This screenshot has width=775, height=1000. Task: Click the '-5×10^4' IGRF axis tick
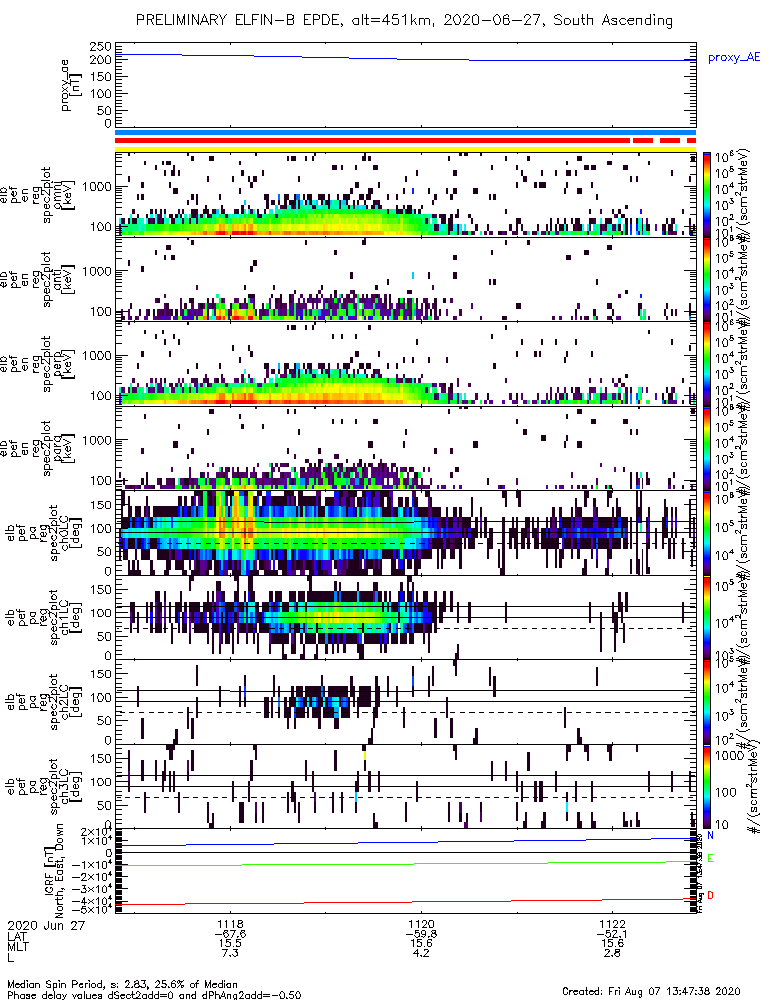[95, 908]
